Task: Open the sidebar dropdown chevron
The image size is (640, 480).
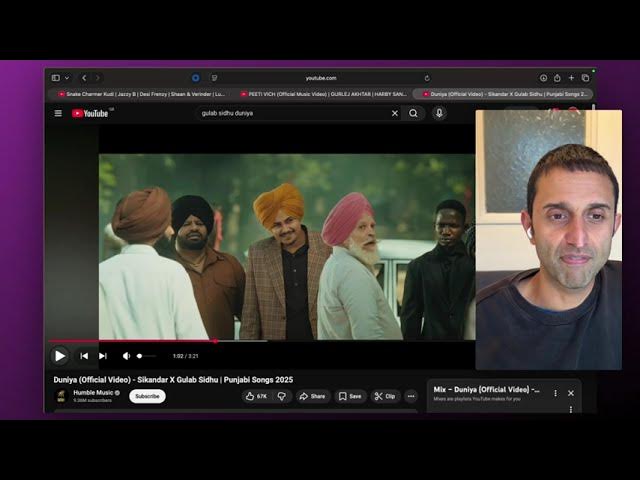Action: [67, 78]
